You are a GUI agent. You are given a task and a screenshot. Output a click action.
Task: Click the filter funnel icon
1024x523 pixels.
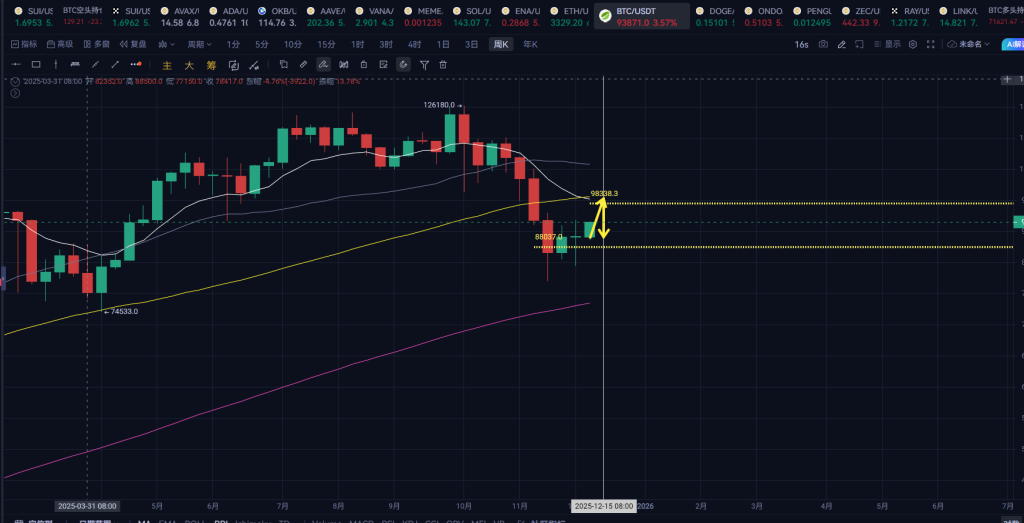tap(424, 64)
